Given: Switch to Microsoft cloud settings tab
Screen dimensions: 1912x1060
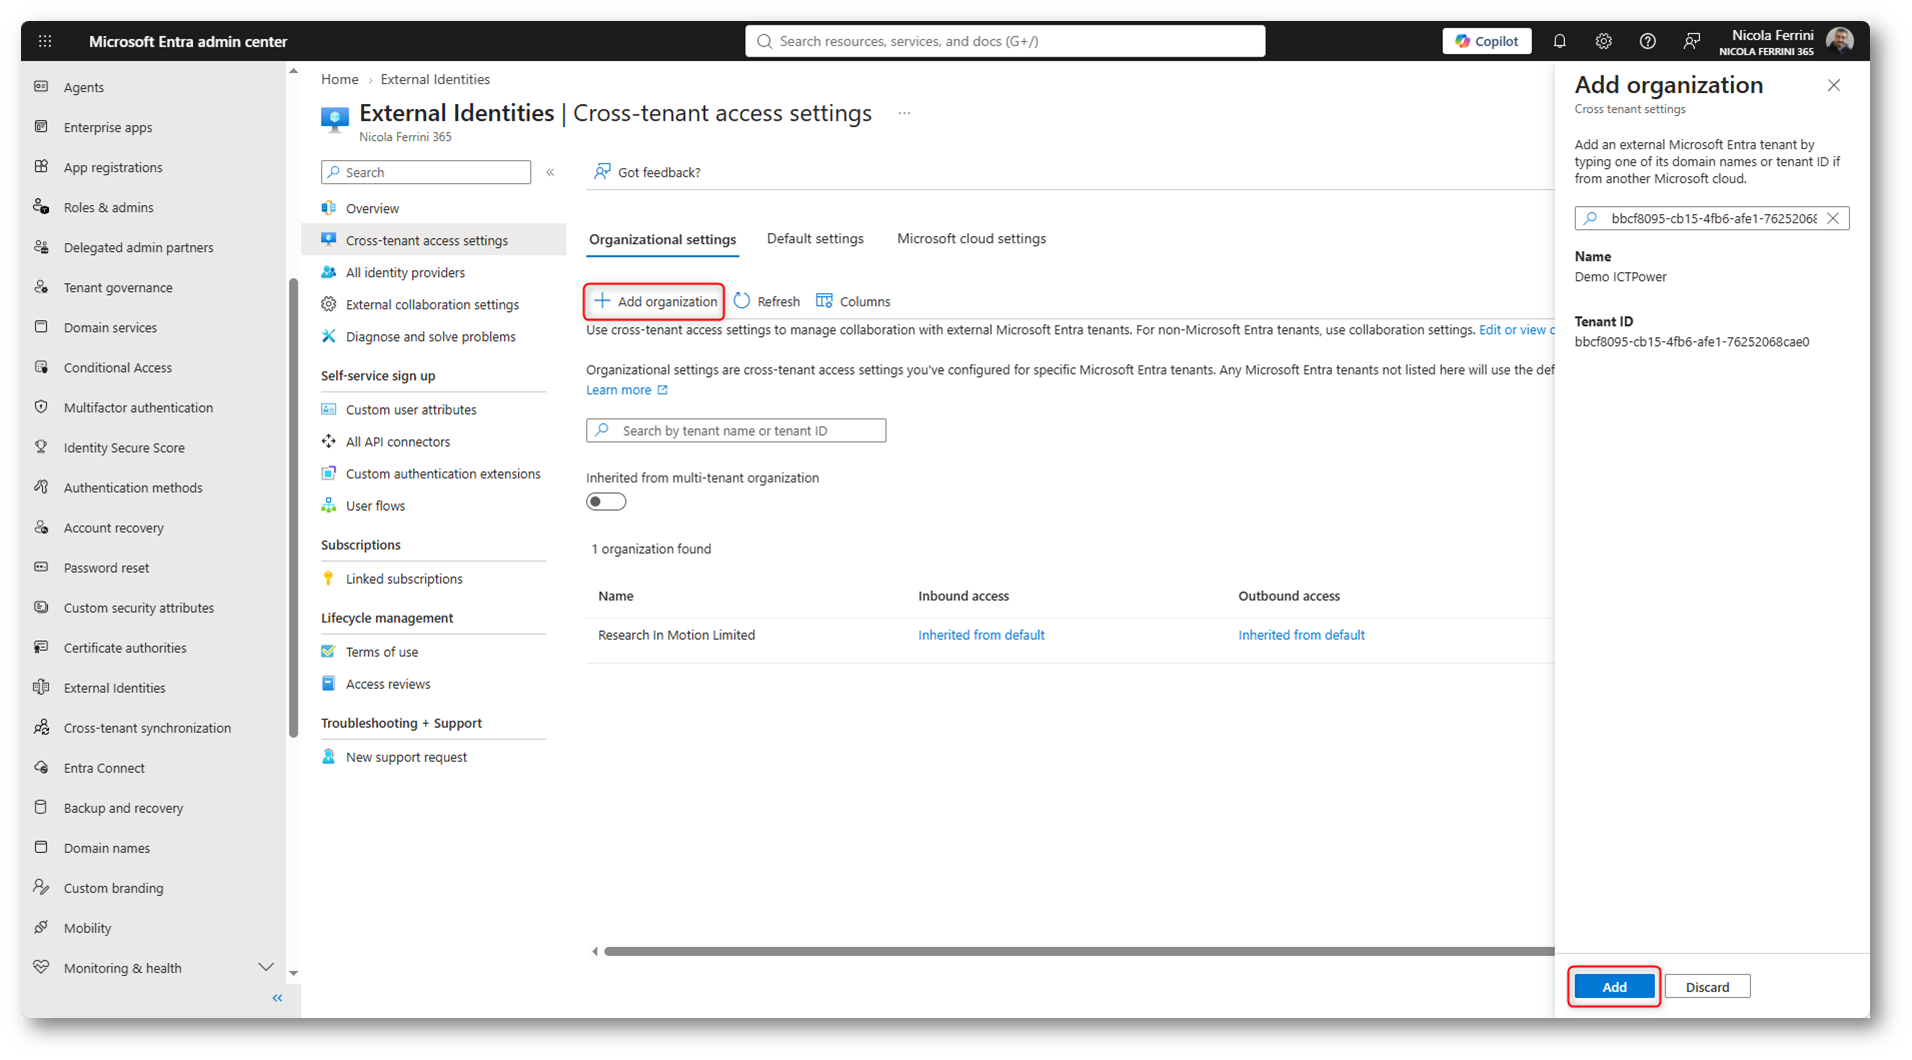Looking at the screenshot, I should click(971, 238).
